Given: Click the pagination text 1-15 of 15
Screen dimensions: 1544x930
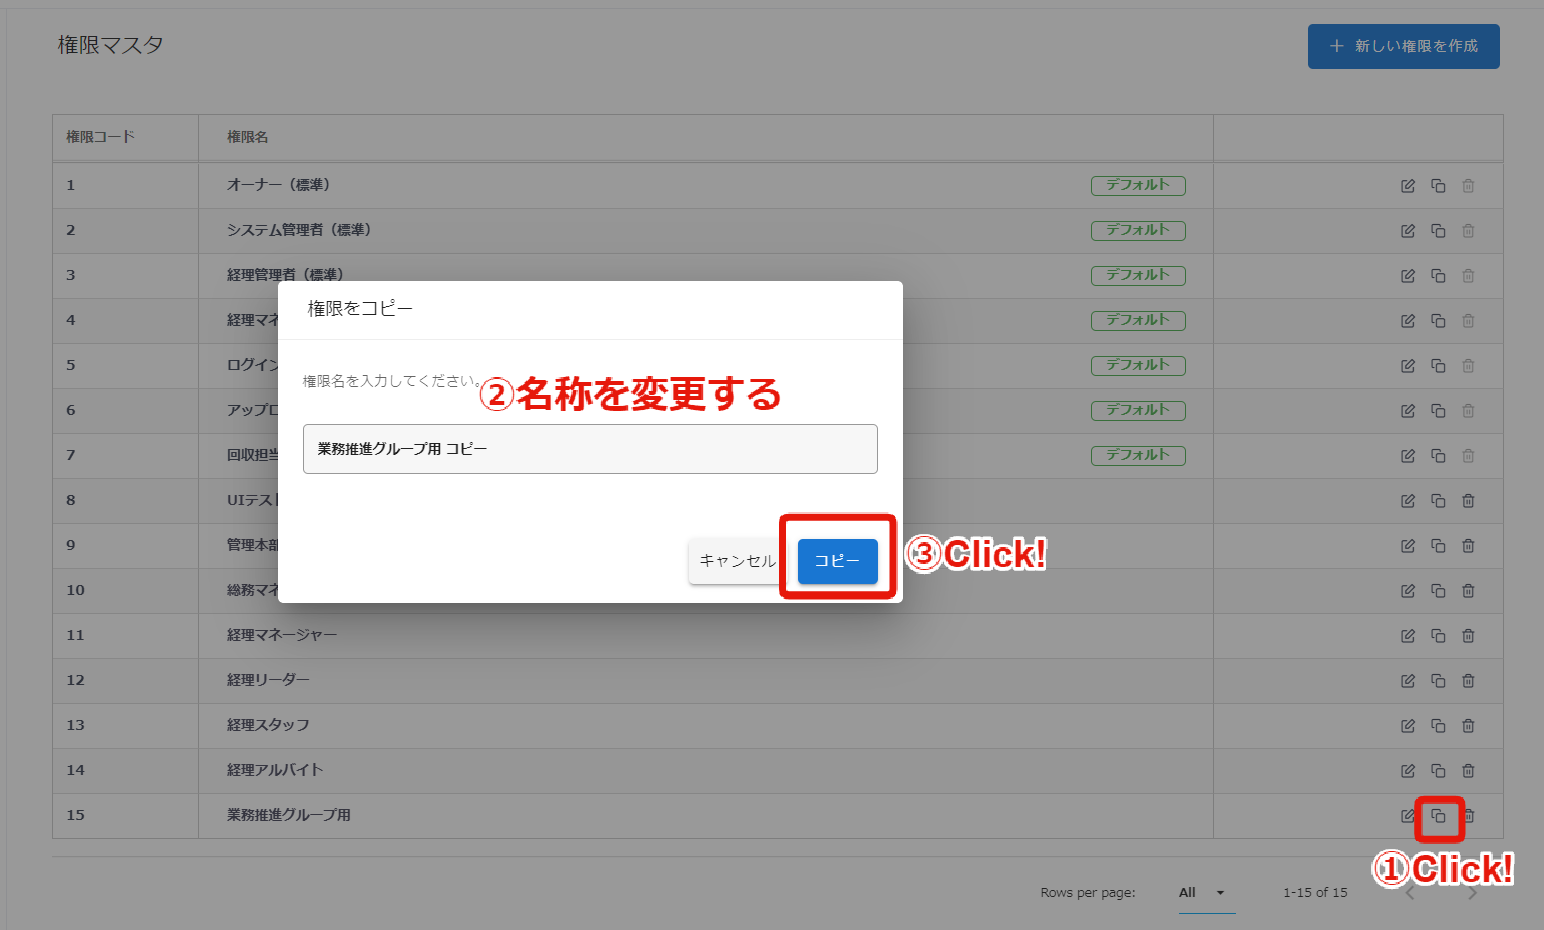Looking at the screenshot, I should point(1315,893).
